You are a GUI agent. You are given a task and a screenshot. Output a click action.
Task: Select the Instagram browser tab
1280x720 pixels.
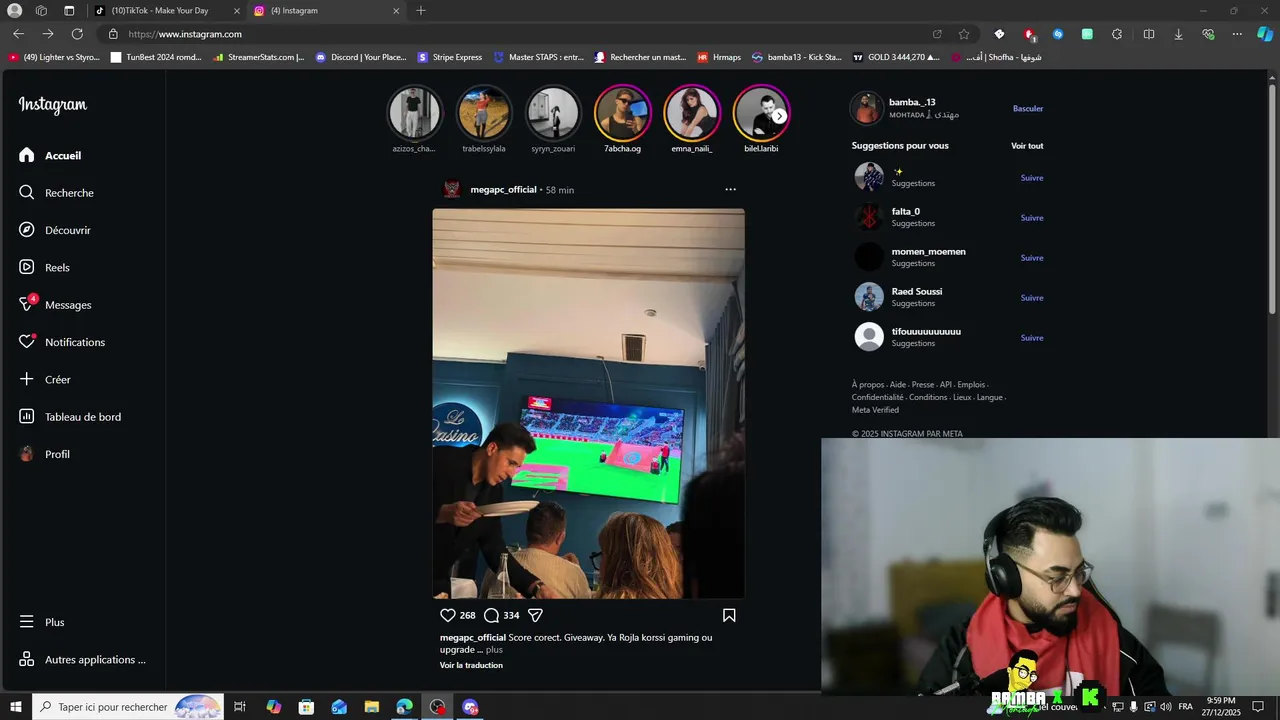coord(326,11)
